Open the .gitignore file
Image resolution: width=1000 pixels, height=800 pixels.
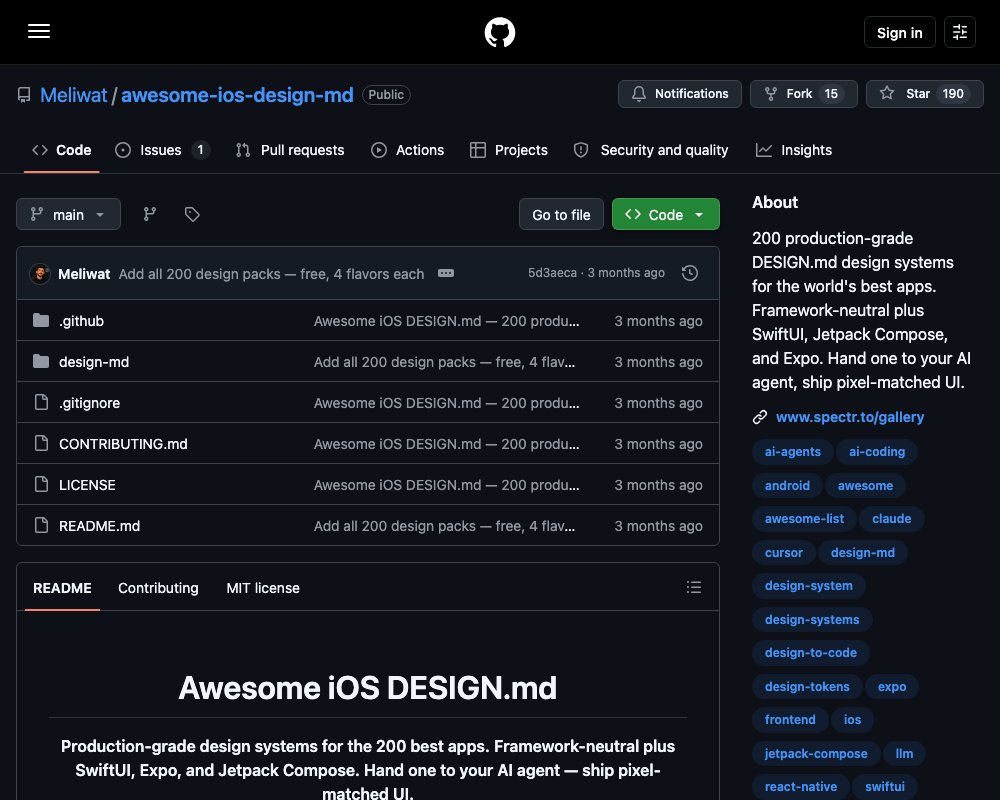(89, 403)
